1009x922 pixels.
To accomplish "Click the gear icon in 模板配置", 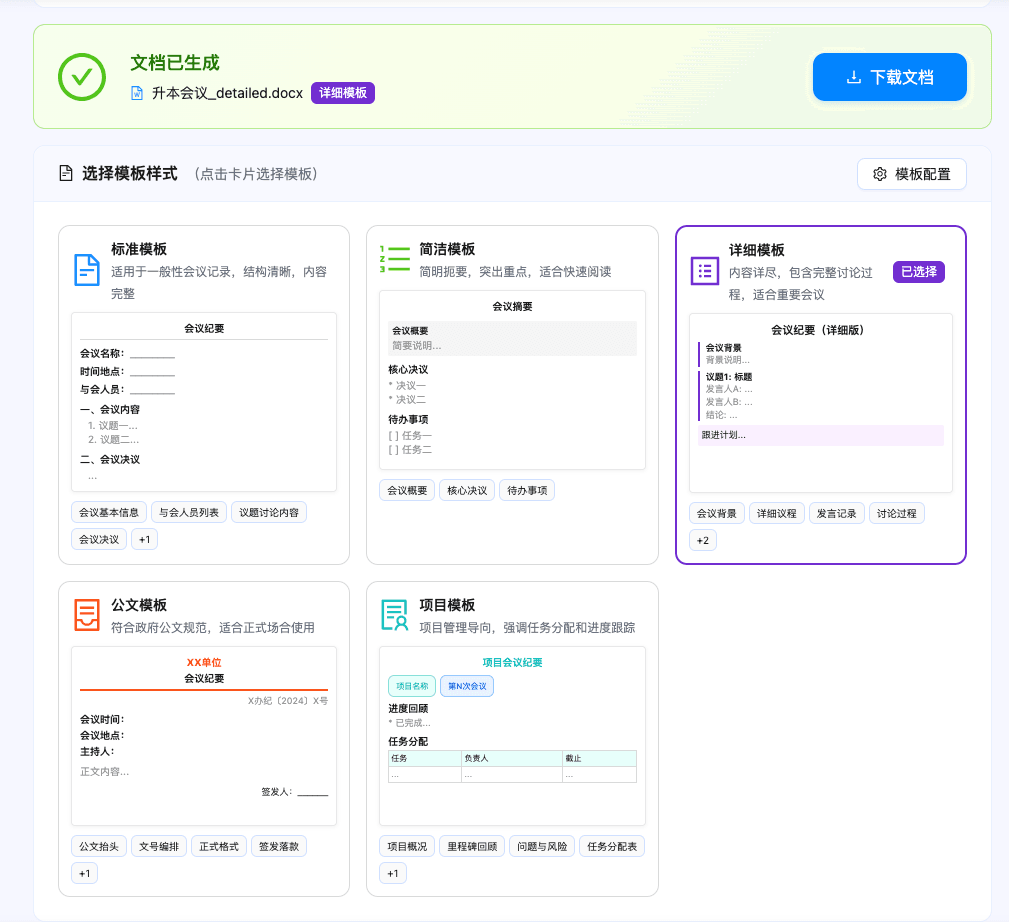I will tap(880, 174).
